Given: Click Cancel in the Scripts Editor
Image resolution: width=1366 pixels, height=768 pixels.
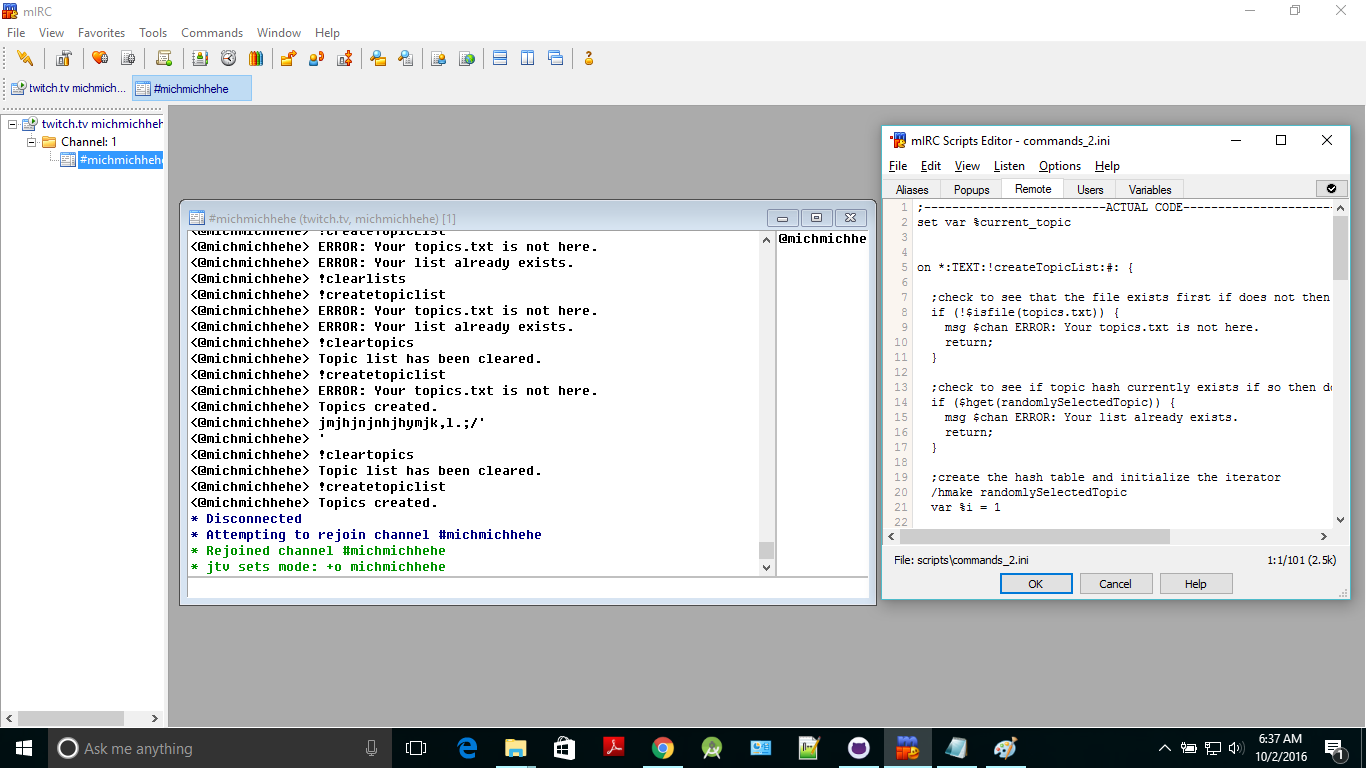Looking at the screenshot, I should click(1115, 584).
